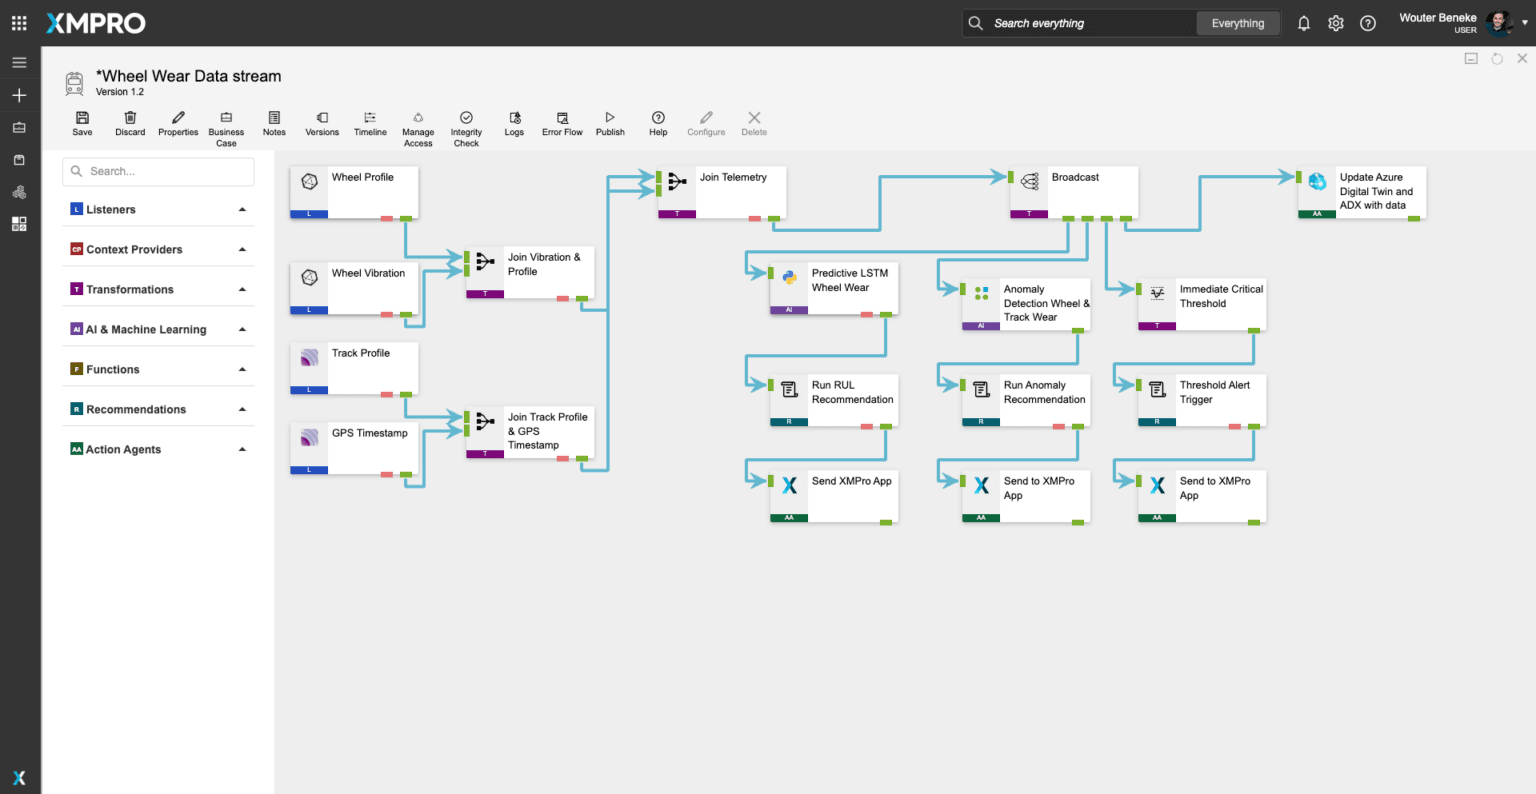1536x794 pixels.
Task: Click the agent toolbox search field
Action: [158, 171]
